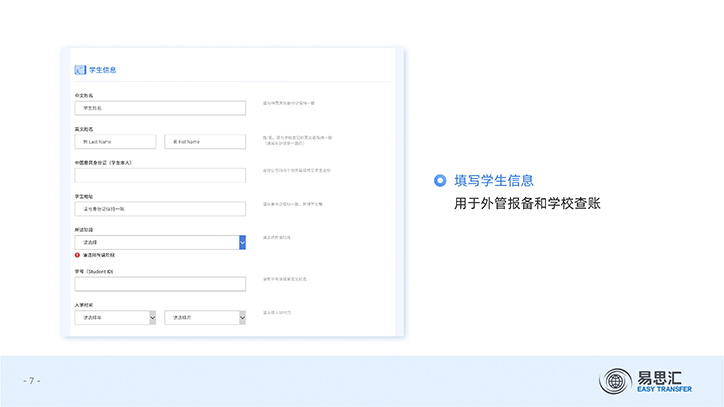Click the Chinese resident ID input field
The image size is (724, 407).
pos(160,175)
